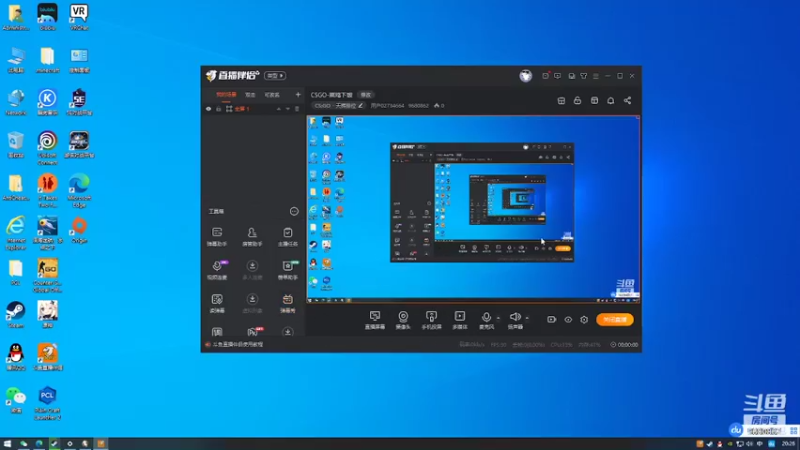Image resolution: width=800 pixels, height=450 pixels.
Task: Toggle the preview eye icon in bottom toolbar
Action: [568, 319]
